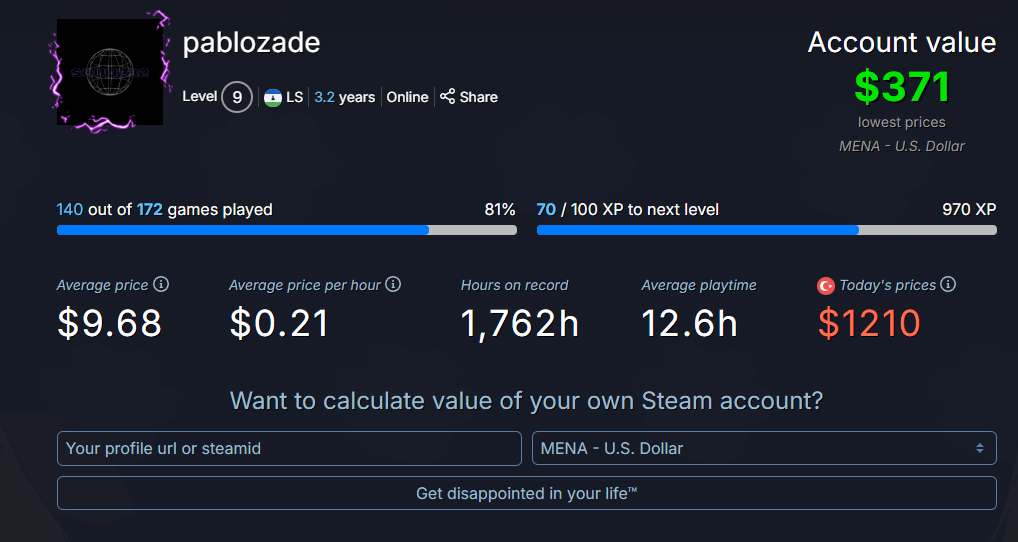
Task: Click the info icon beside Average price
Action: pyautogui.click(x=161, y=285)
